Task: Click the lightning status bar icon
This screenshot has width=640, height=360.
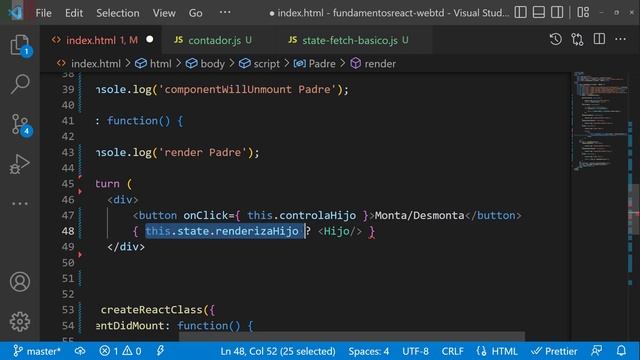Action: (160, 351)
